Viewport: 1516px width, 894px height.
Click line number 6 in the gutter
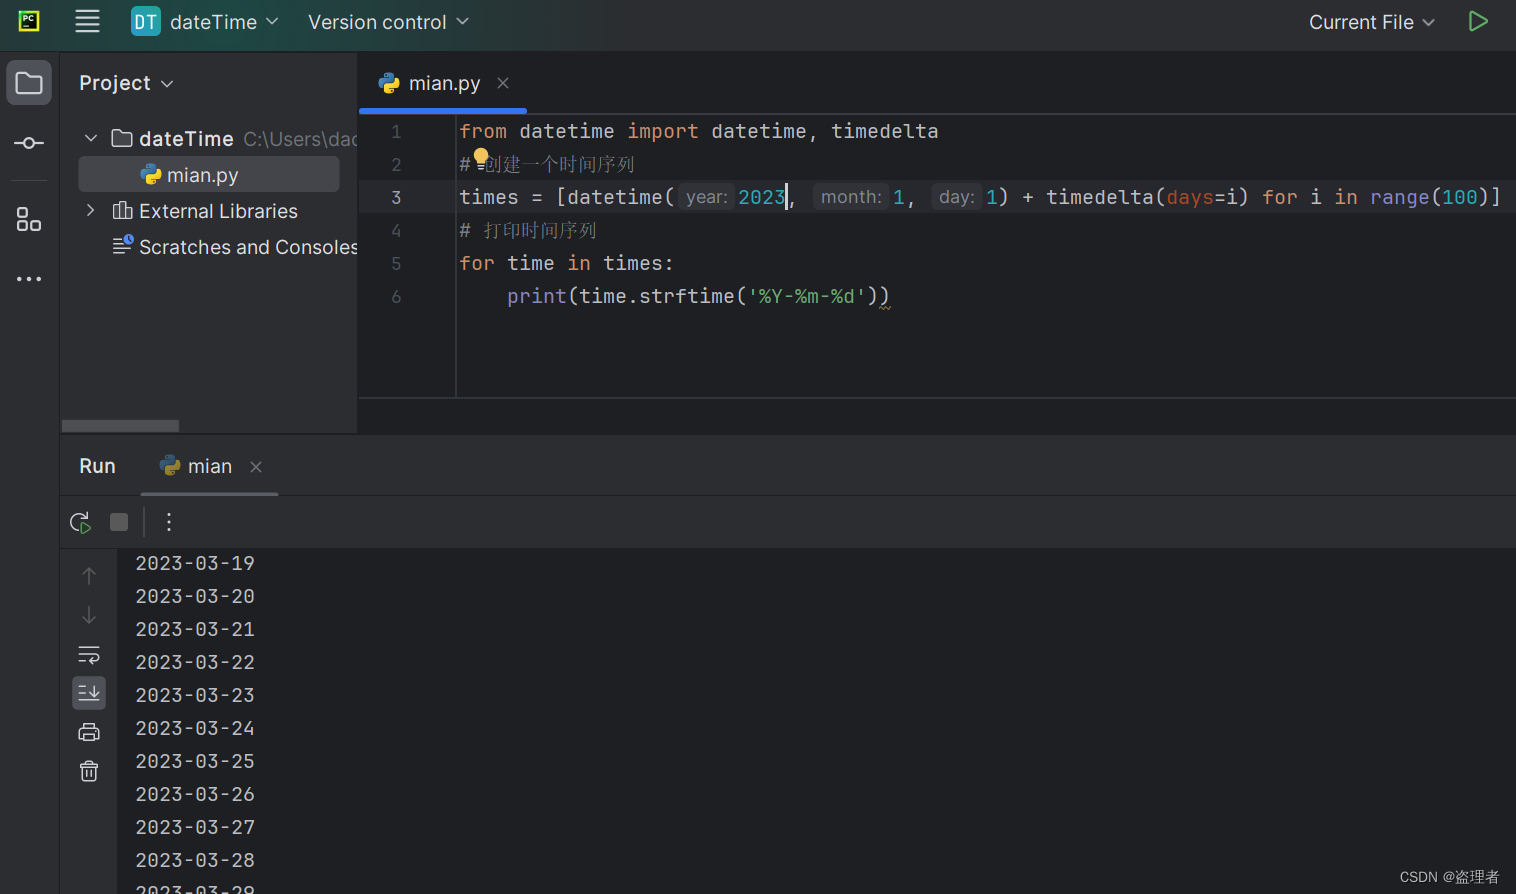tap(397, 297)
